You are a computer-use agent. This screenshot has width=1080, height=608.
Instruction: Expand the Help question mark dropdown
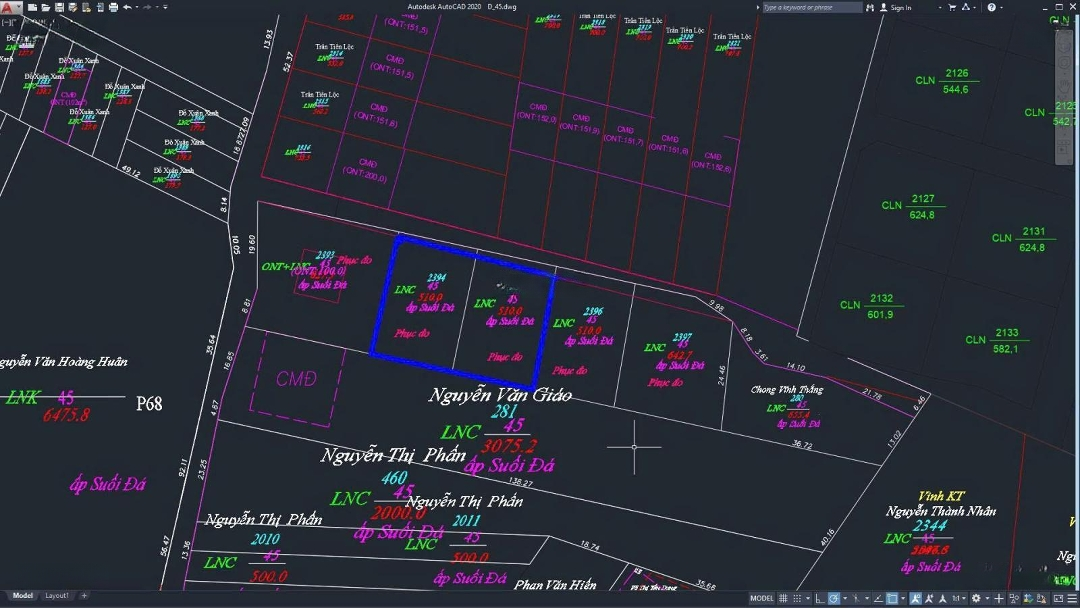1003,7
